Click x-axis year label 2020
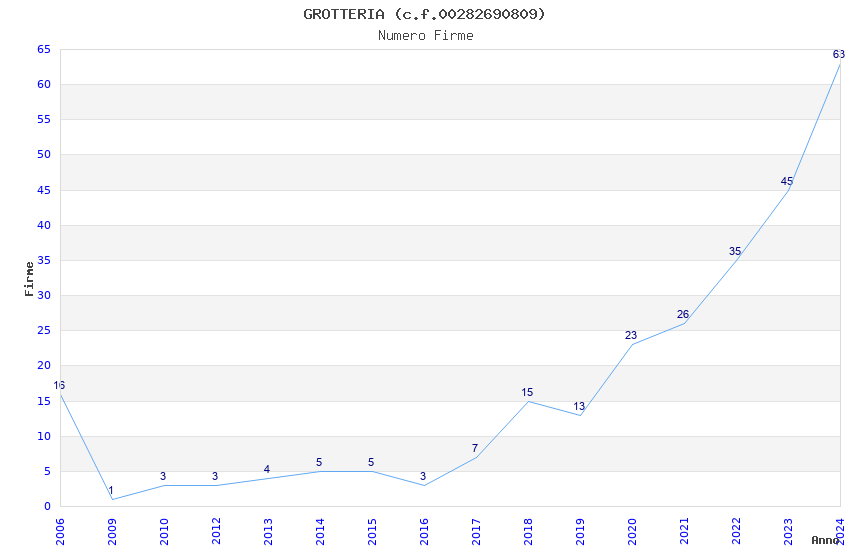Image resolution: width=850 pixels, height=550 pixels. coord(632,531)
